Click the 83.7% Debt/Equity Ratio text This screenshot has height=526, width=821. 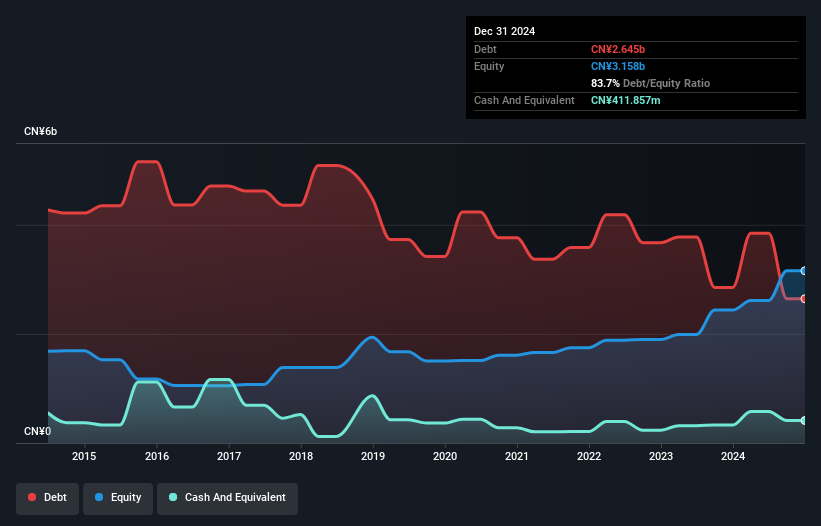pyautogui.click(x=650, y=83)
